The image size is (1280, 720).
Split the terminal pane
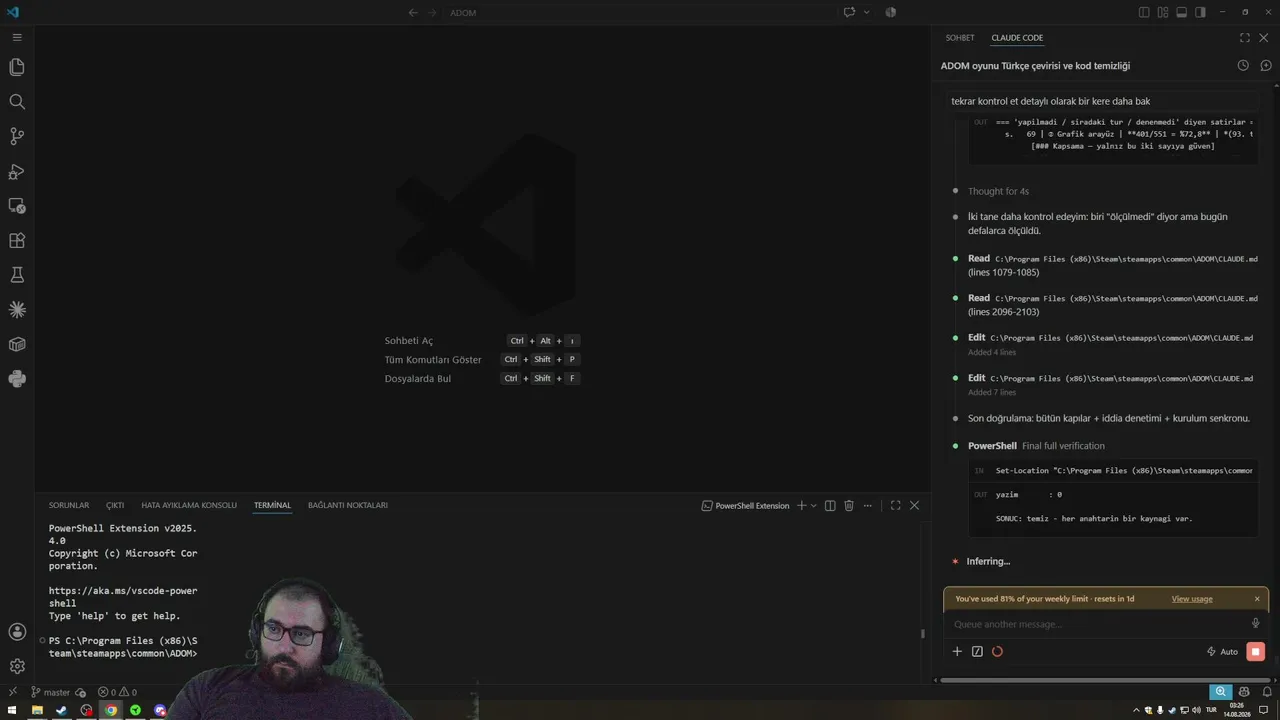(x=830, y=505)
